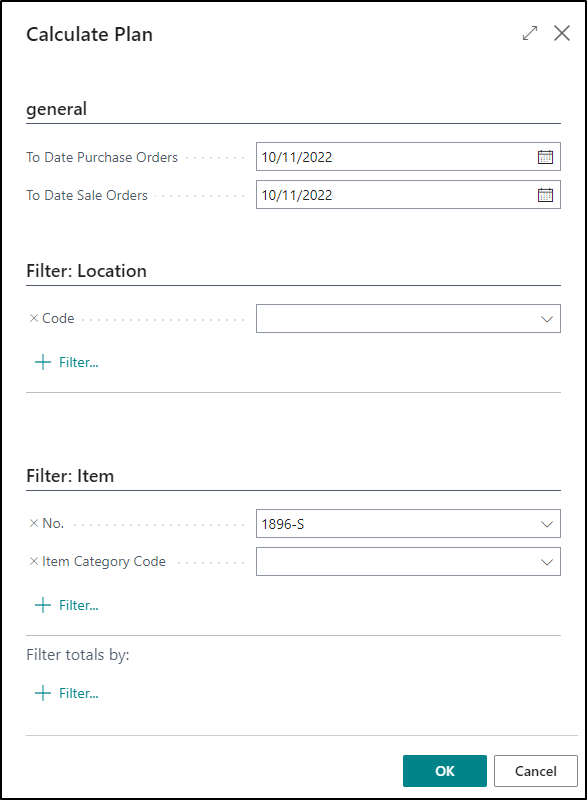Open the Item No. dropdown arrow
The height and width of the screenshot is (800, 587).
[x=547, y=524]
